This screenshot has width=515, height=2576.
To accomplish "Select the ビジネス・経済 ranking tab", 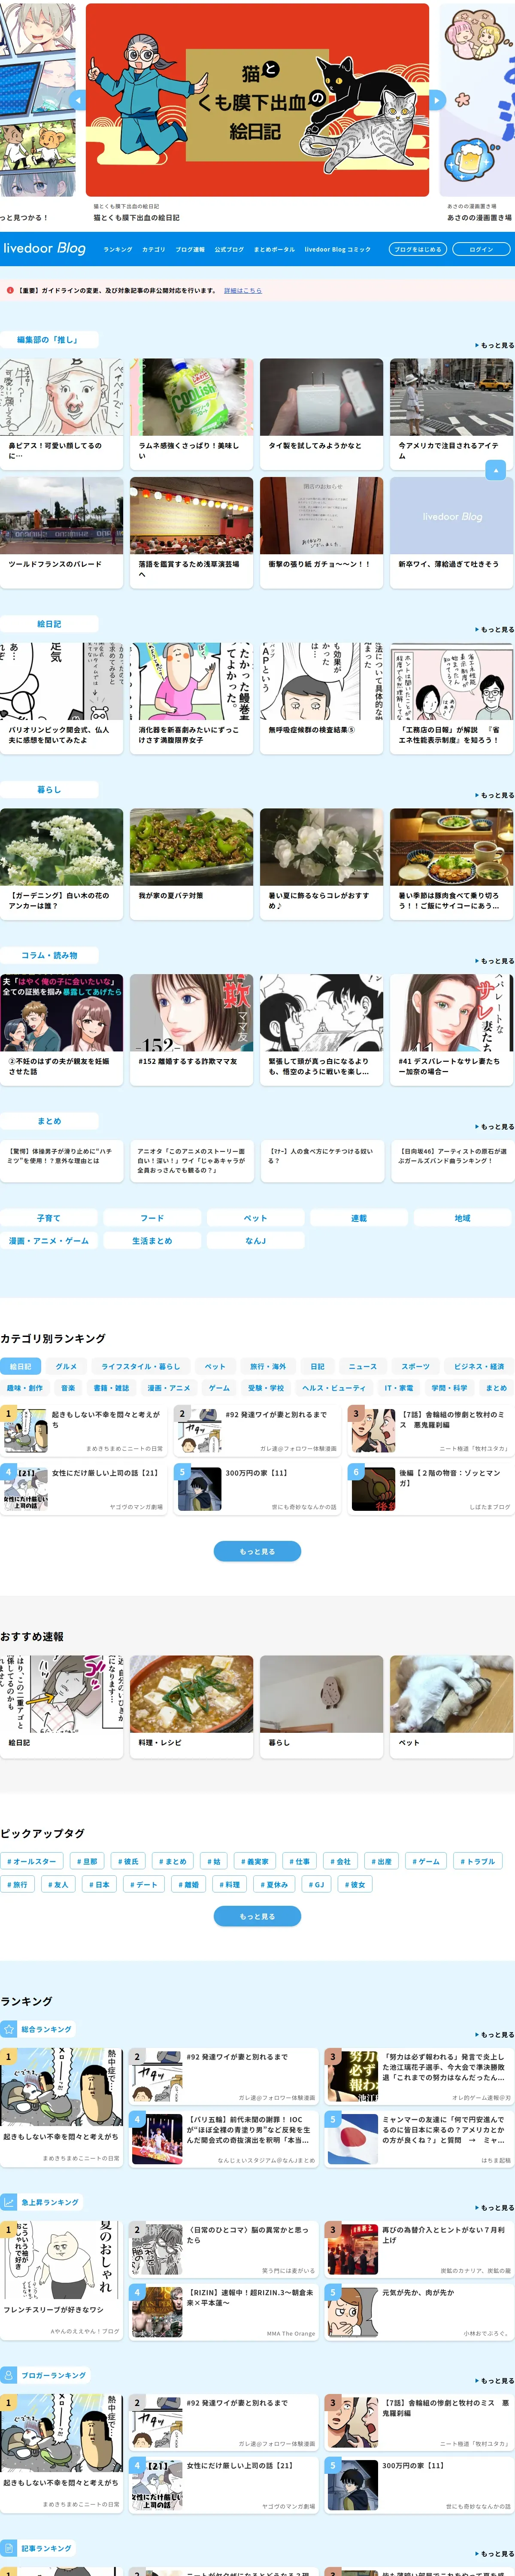I will pos(479,1366).
